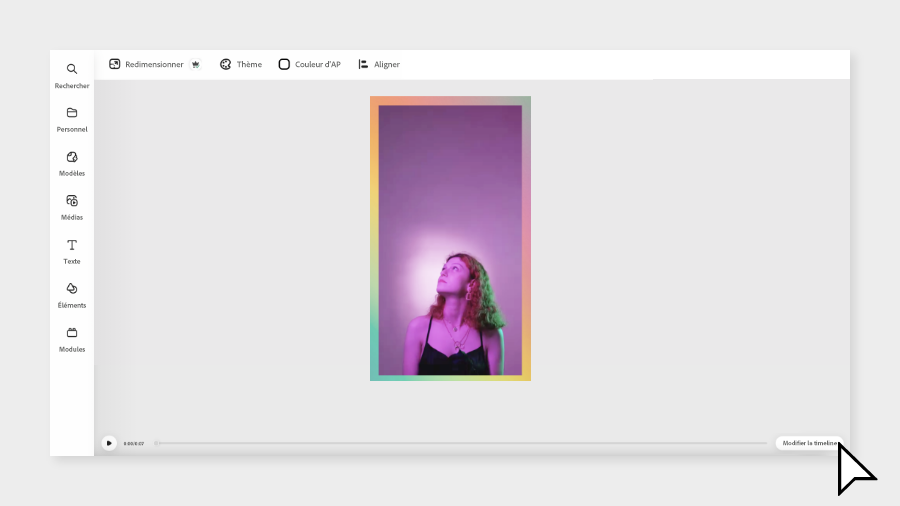Image resolution: width=900 pixels, height=506 pixels.
Task: Open the Couleur d'AP background color
Action: (x=309, y=64)
